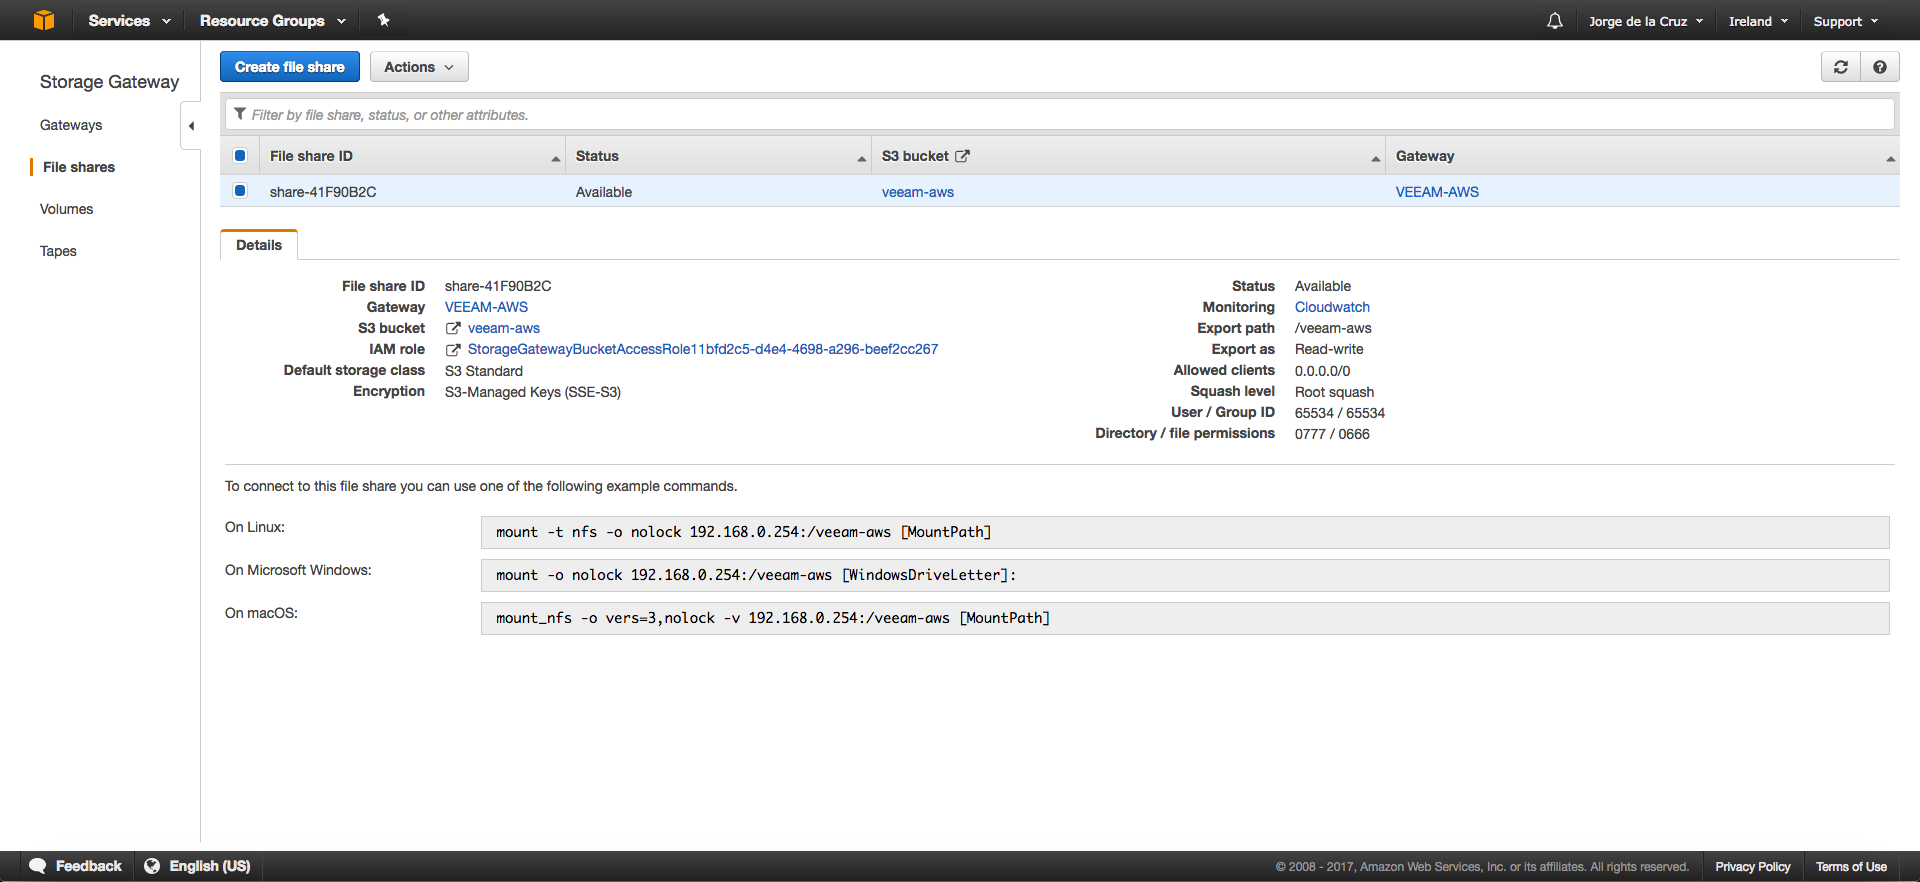Open the Ireland region dropdown
This screenshot has width=1920, height=882.
(x=1758, y=21)
